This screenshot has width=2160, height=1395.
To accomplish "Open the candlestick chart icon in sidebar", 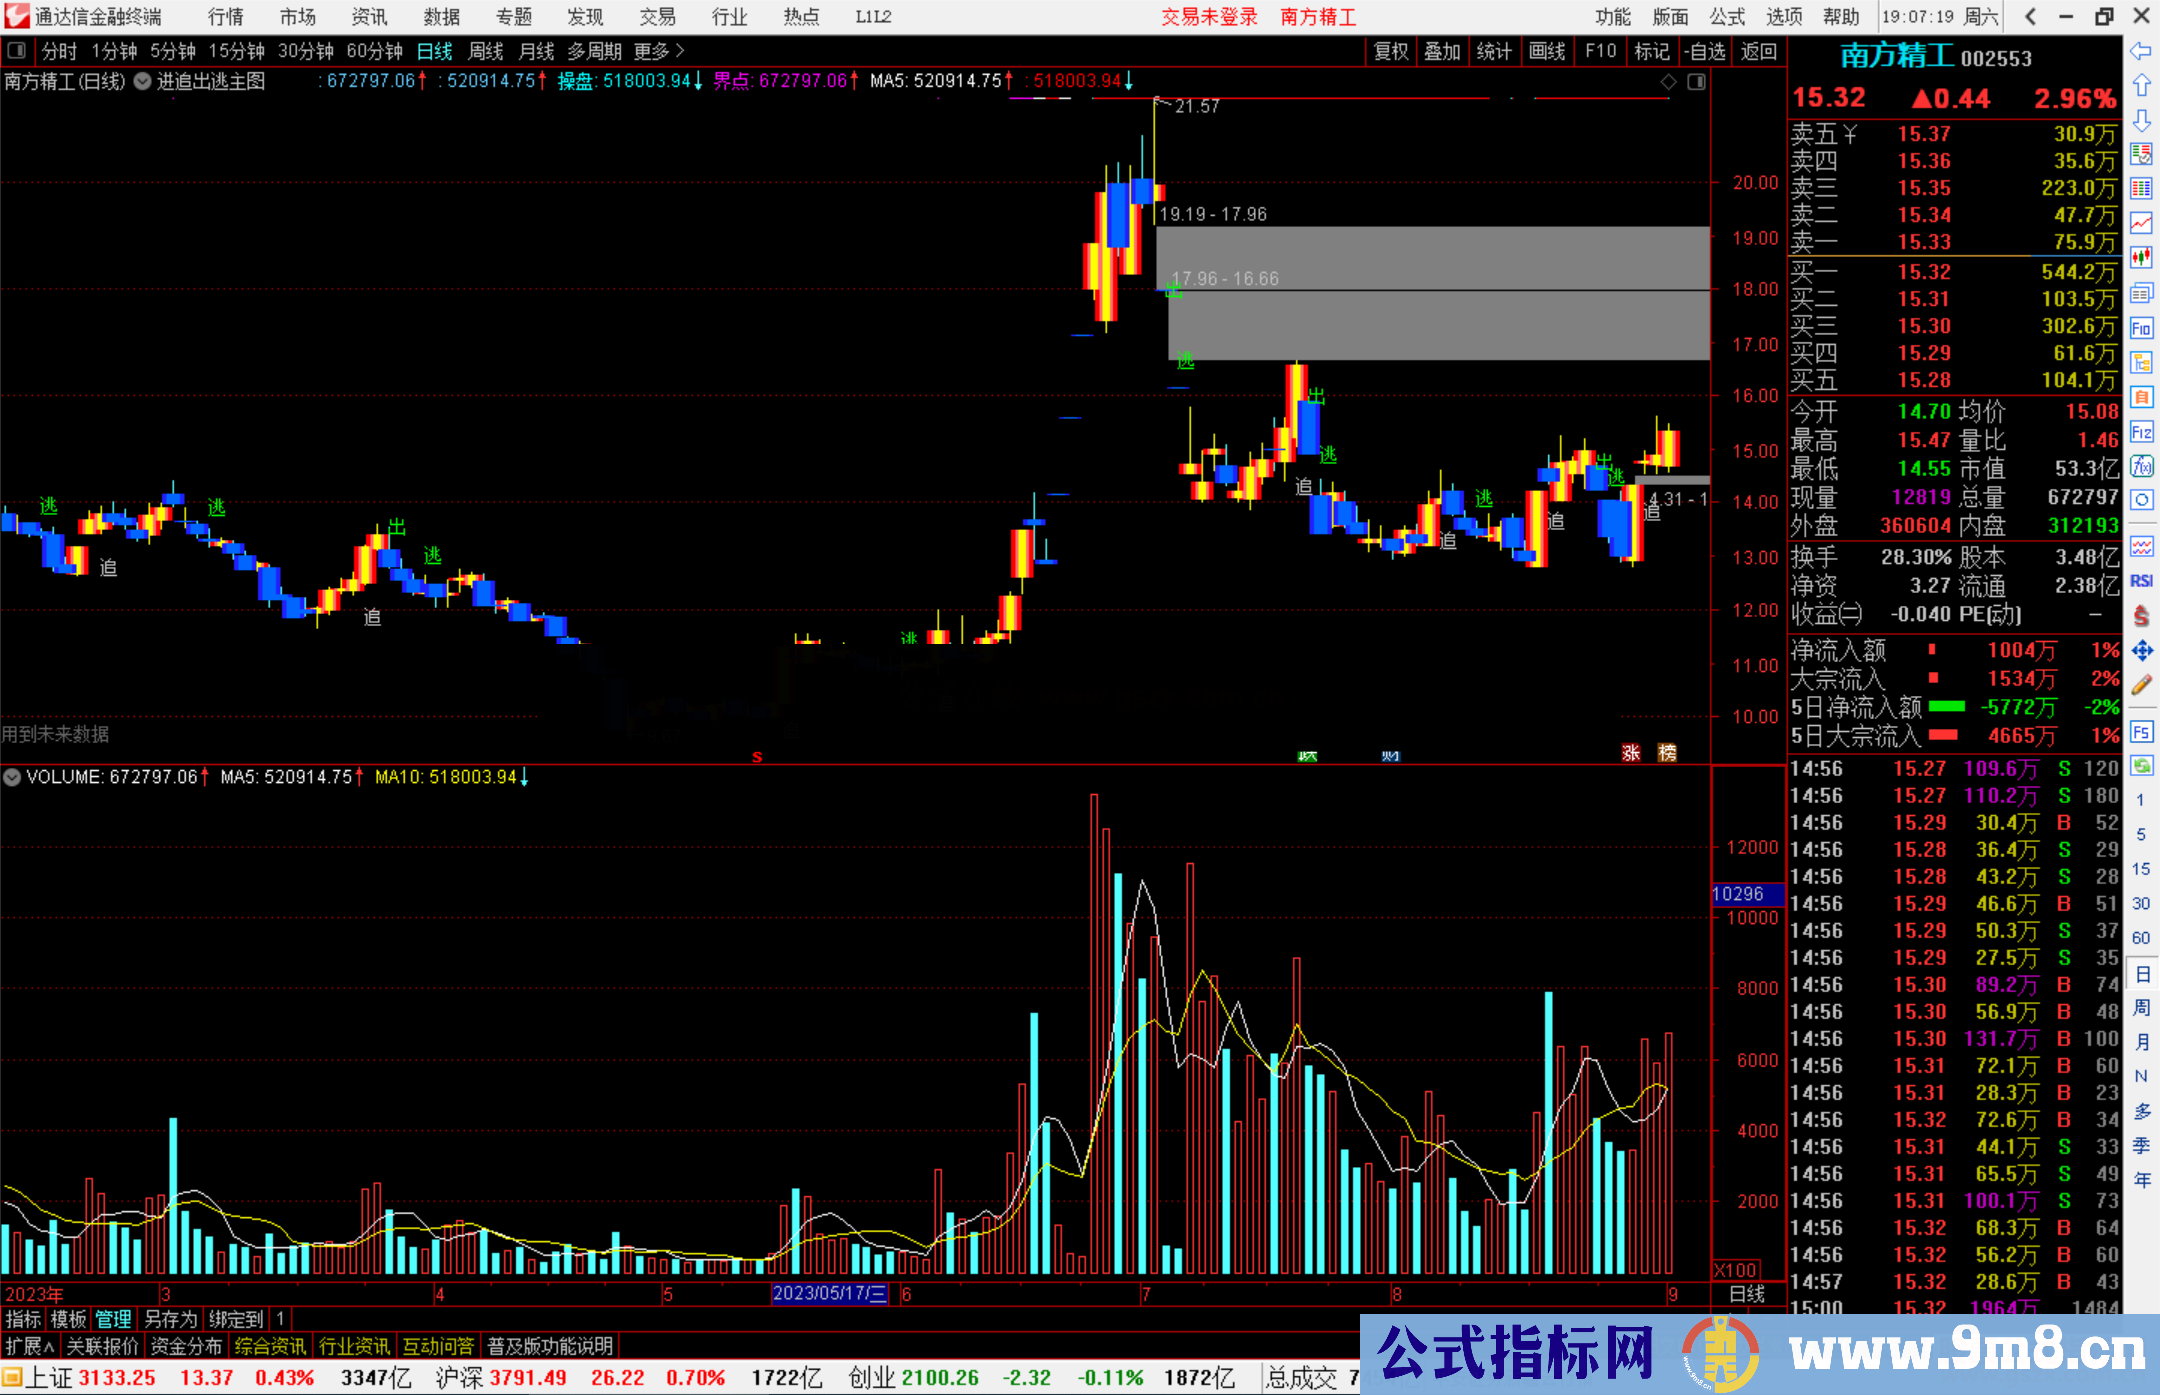I will (x=2141, y=258).
